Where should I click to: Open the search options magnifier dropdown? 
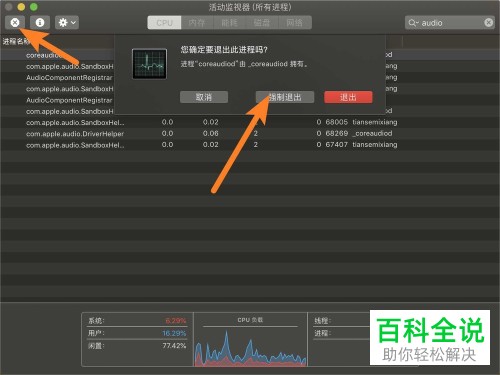tap(413, 23)
